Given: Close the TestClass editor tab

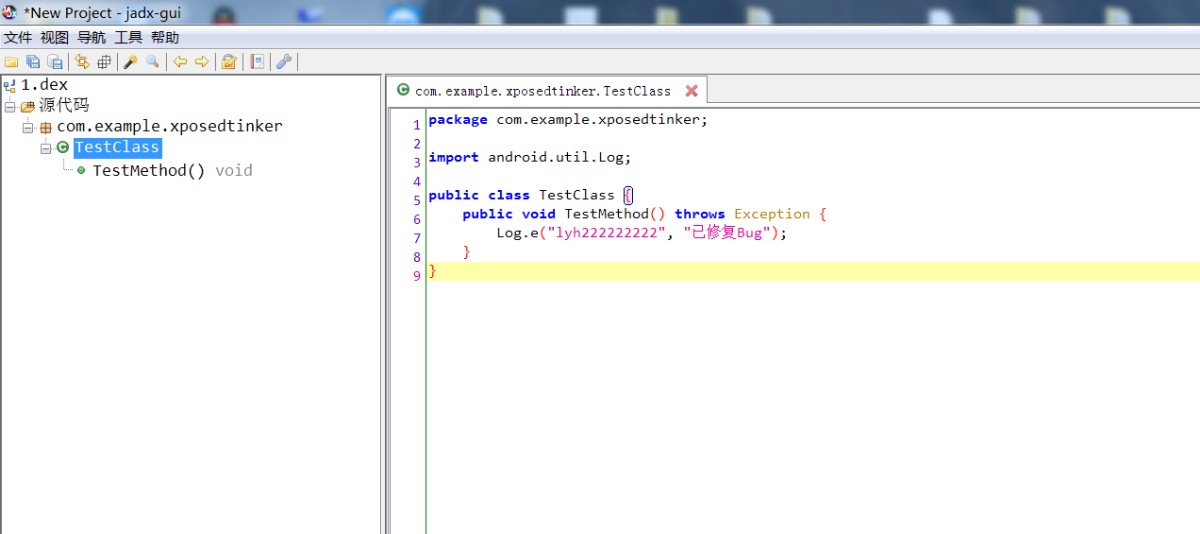Looking at the screenshot, I should click(x=691, y=90).
